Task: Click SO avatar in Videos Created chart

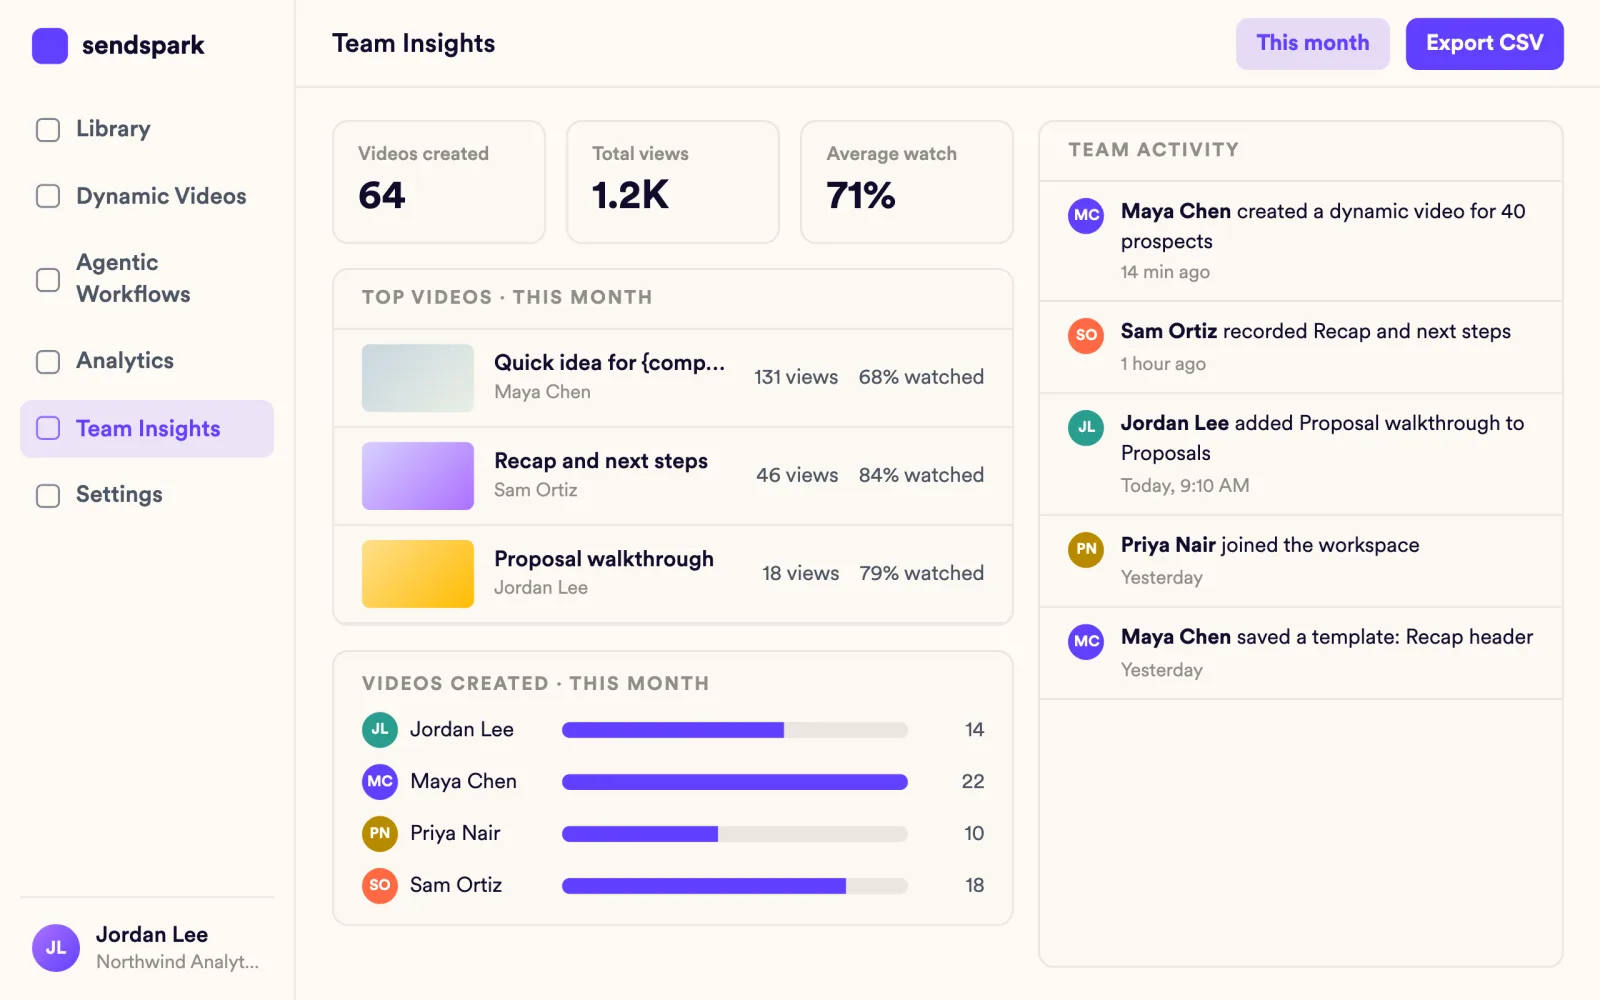Action: (x=380, y=886)
